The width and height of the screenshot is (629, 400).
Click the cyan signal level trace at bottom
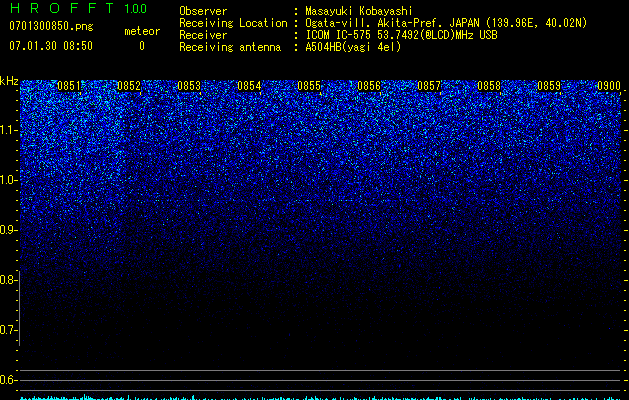(321, 398)
